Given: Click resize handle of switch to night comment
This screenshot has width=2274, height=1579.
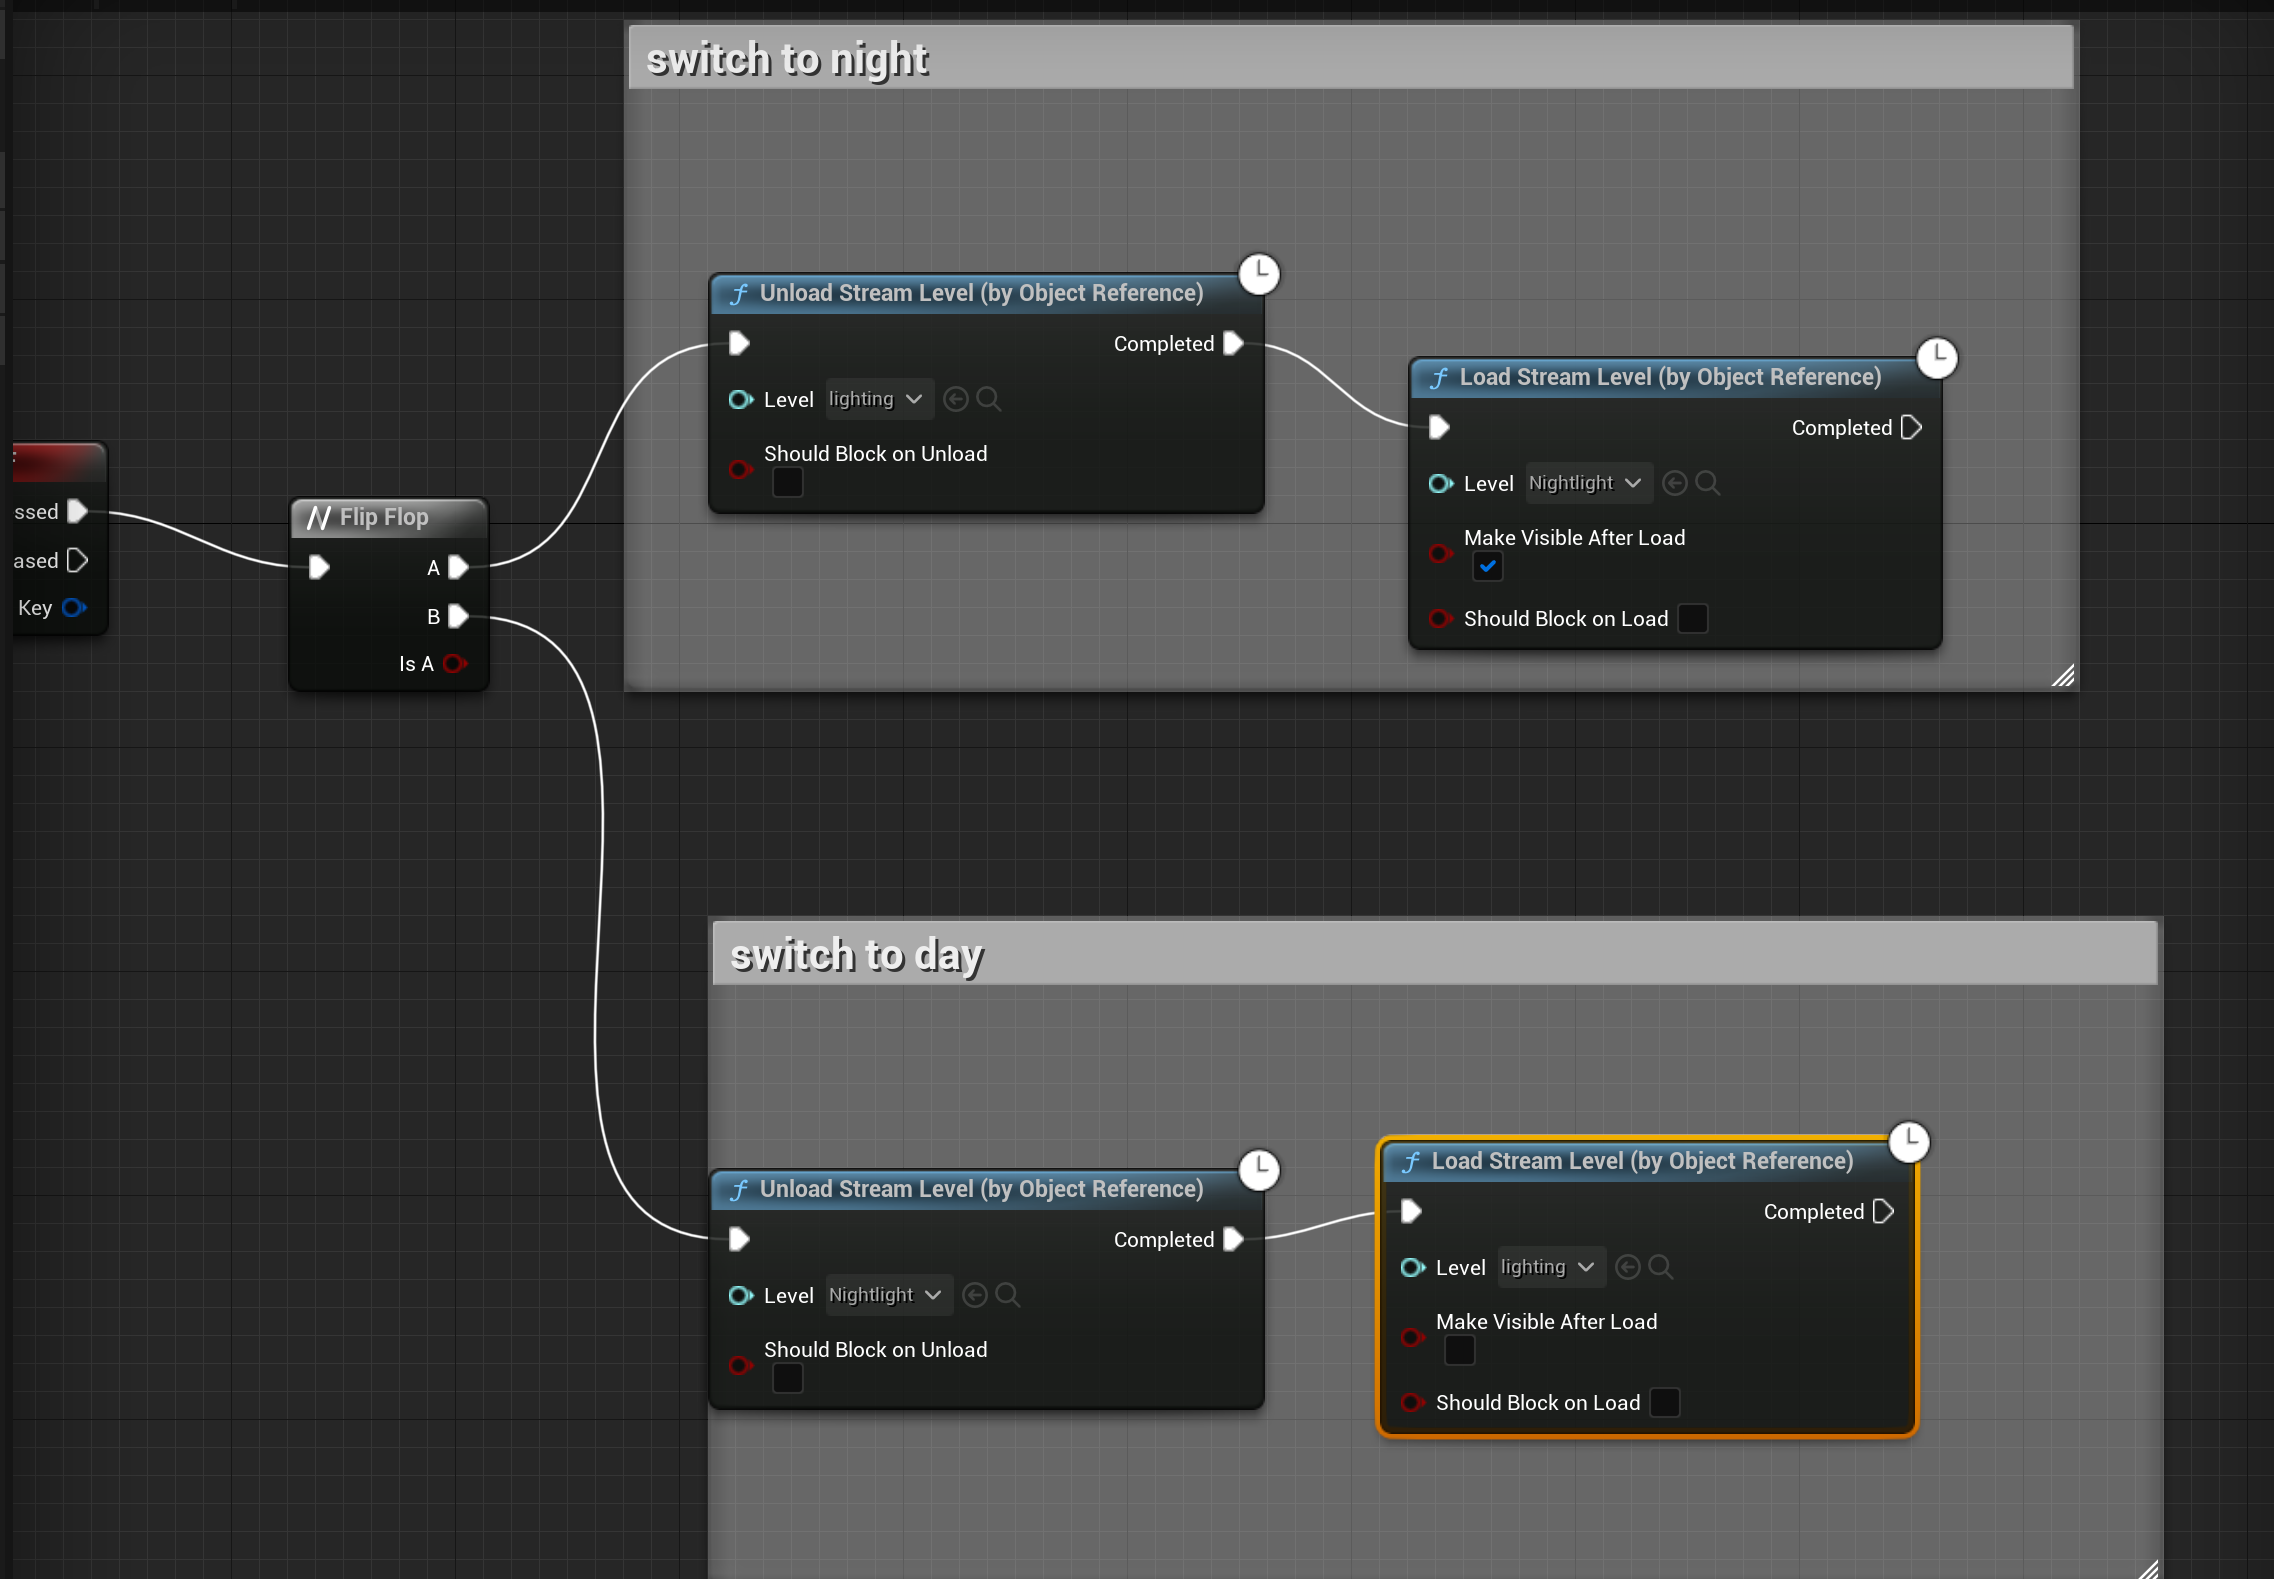Looking at the screenshot, I should 2063,676.
